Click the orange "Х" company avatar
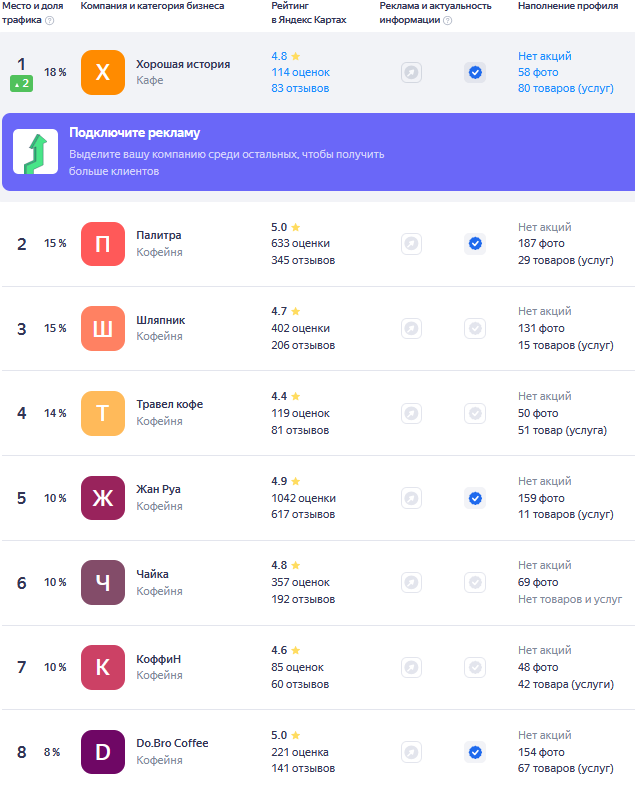 coord(103,72)
